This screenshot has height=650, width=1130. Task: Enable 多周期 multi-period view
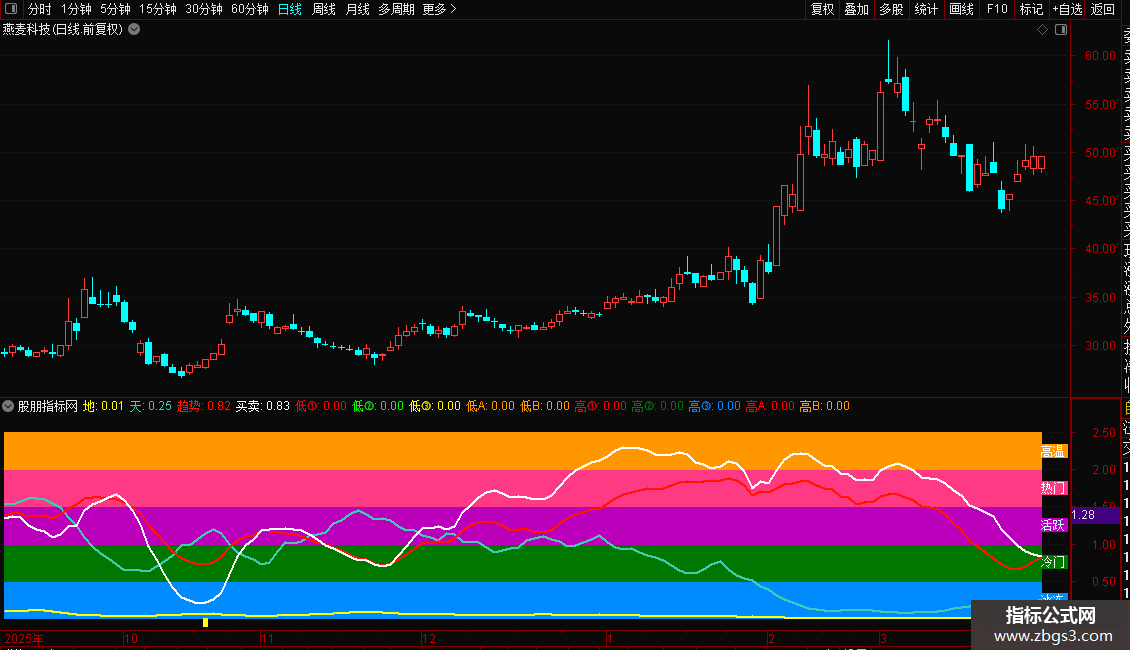(x=396, y=9)
